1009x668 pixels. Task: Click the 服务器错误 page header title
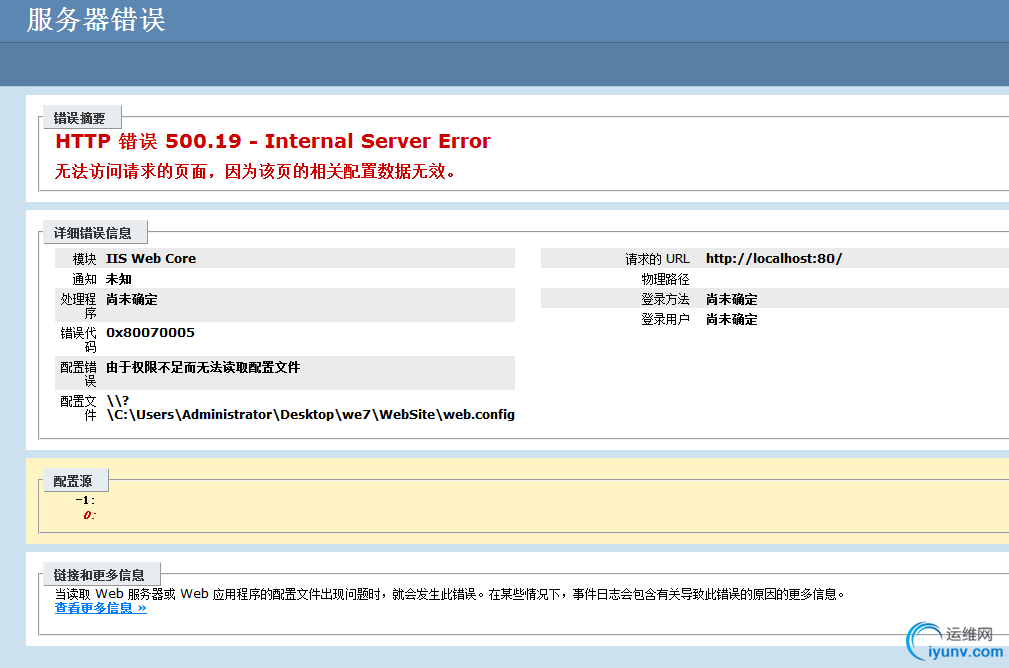[x=96, y=20]
